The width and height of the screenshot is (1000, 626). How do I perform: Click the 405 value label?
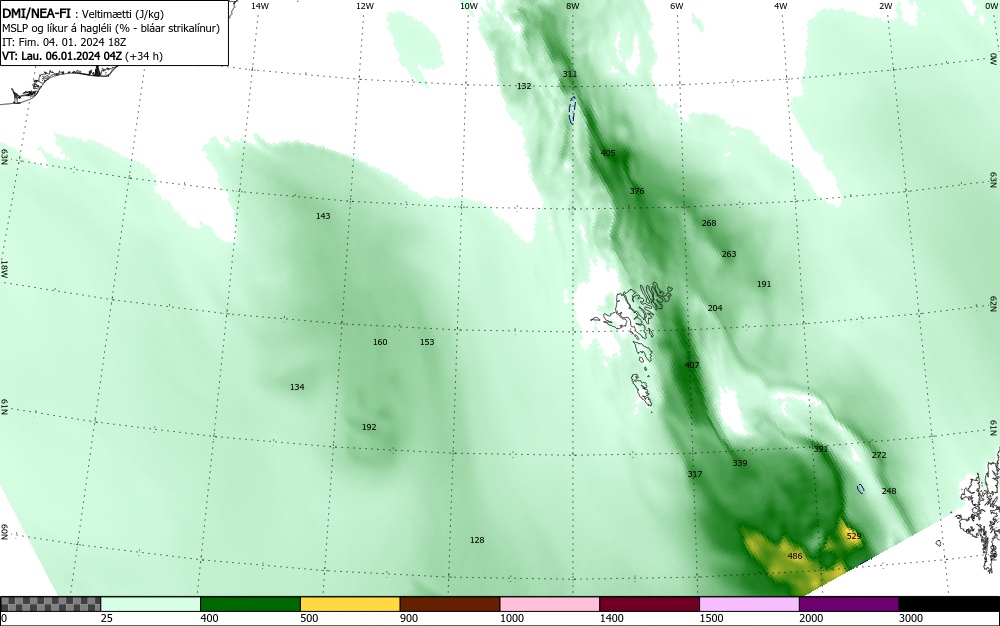pyautogui.click(x=608, y=153)
